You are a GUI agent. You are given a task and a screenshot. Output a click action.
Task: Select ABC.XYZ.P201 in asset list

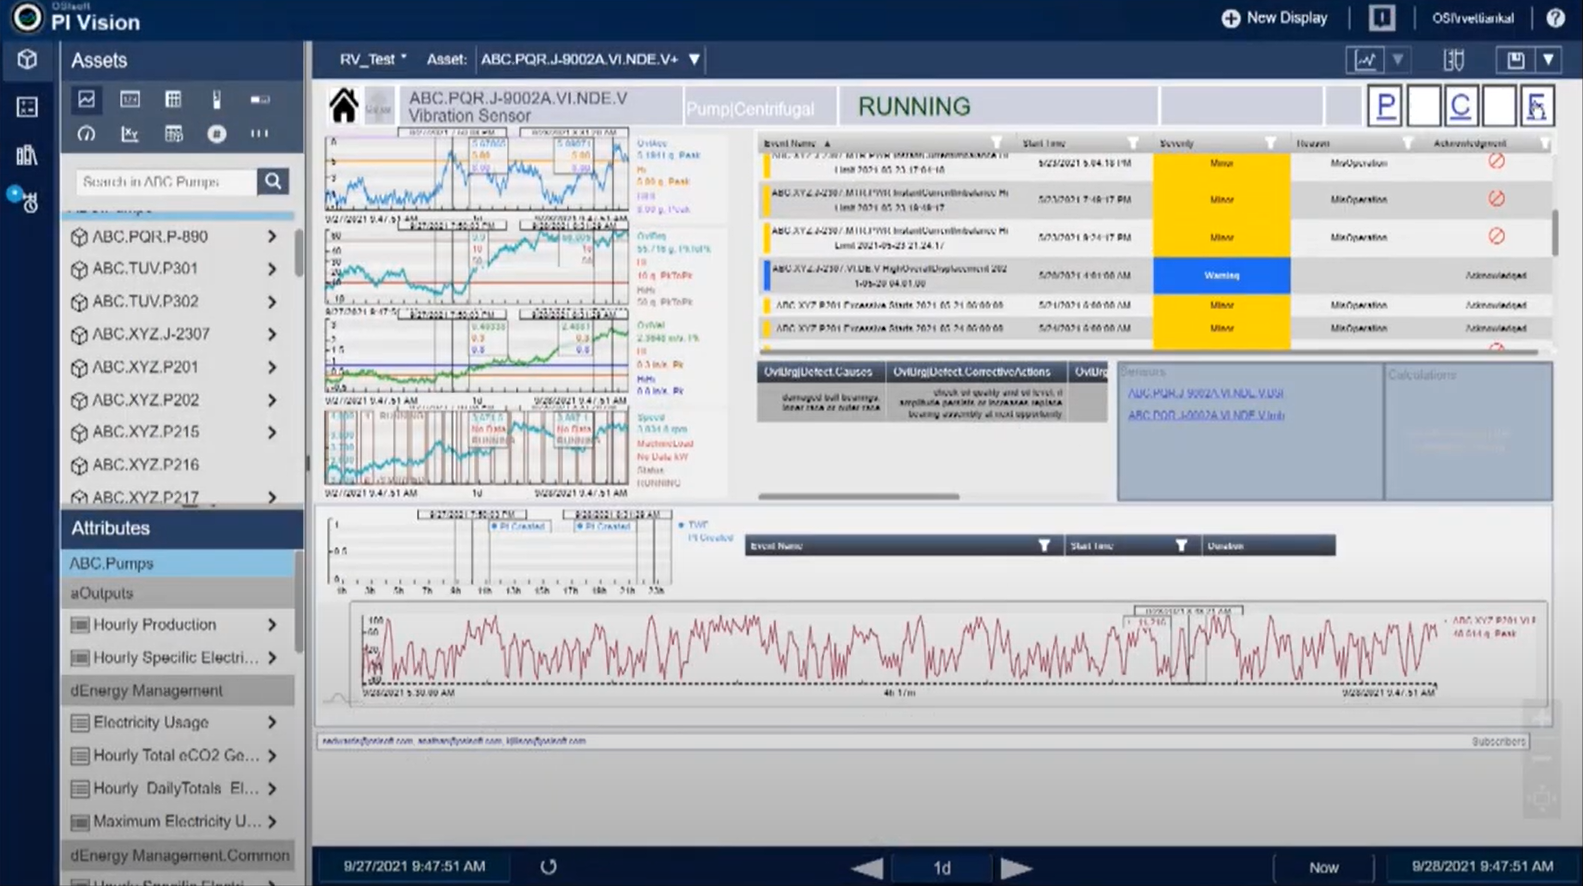[x=145, y=367]
